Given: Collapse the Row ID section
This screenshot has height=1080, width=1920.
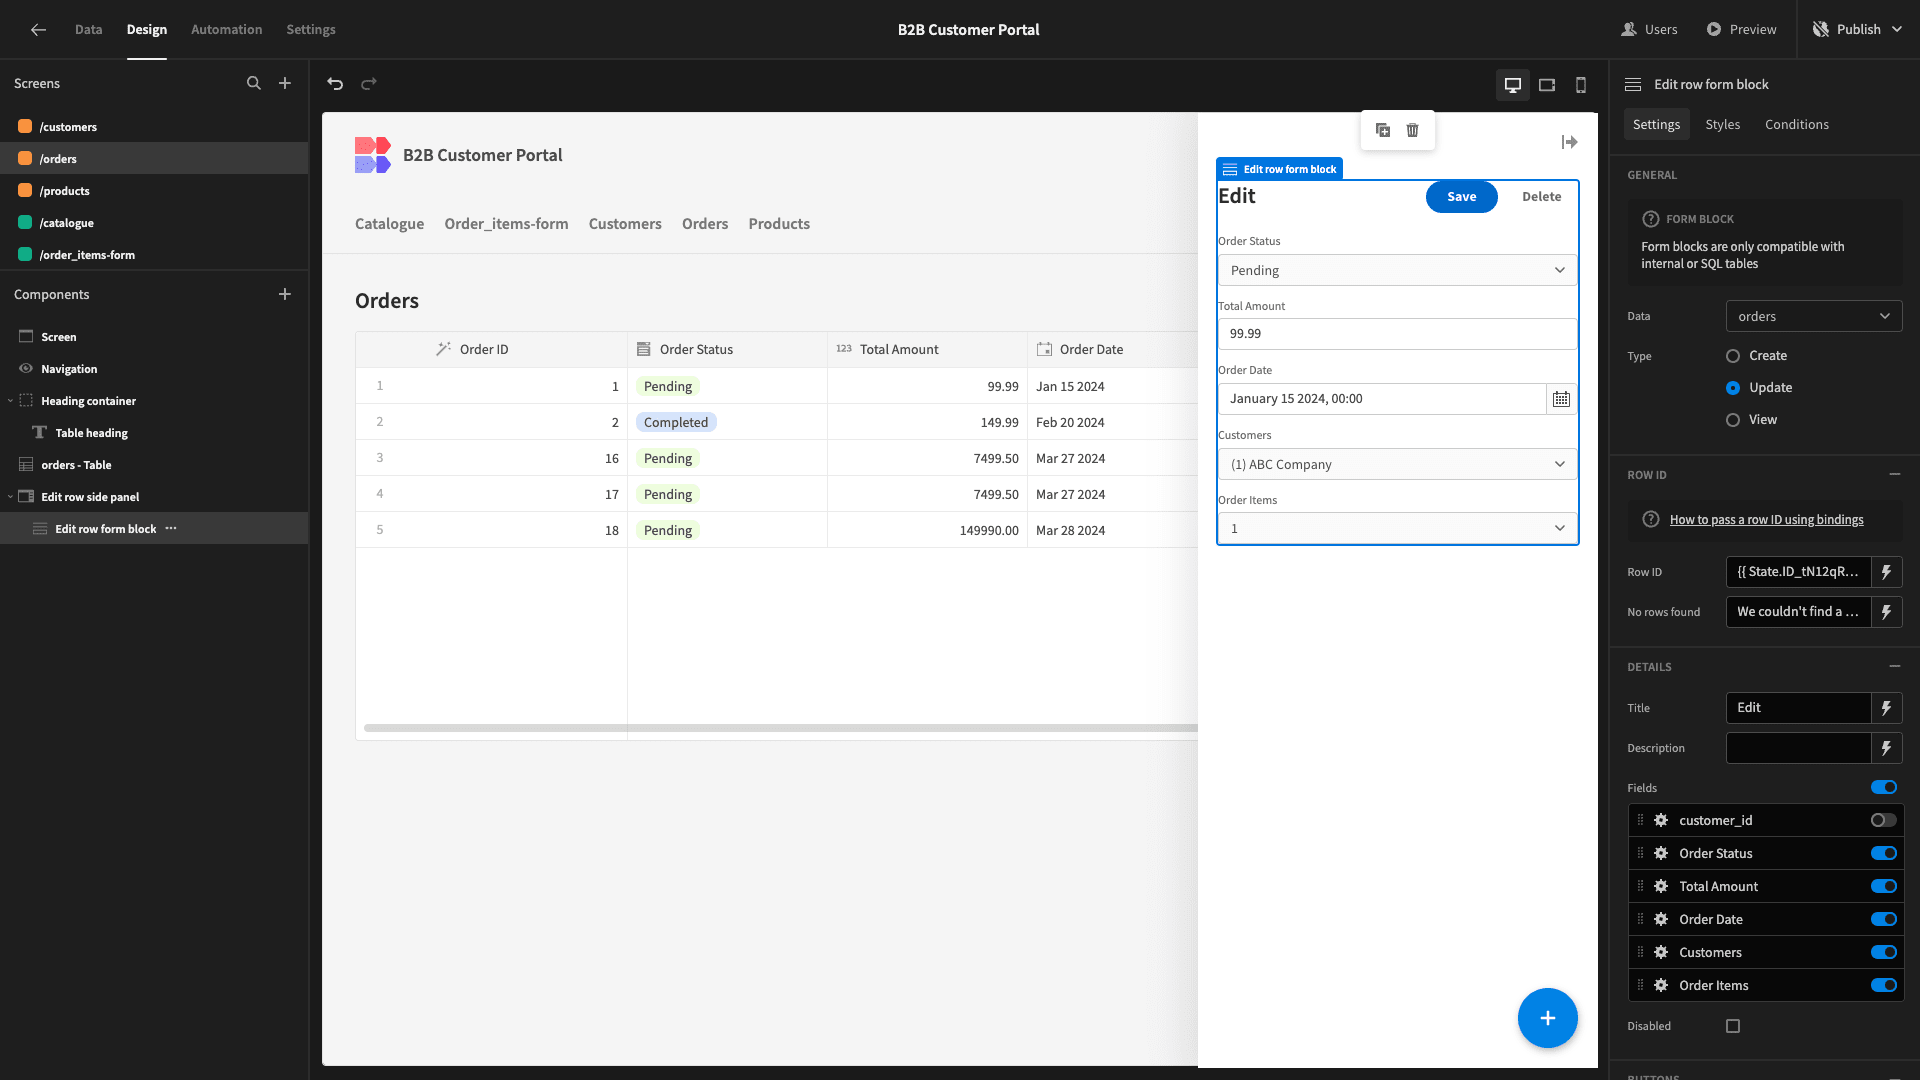Looking at the screenshot, I should pyautogui.click(x=1895, y=475).
